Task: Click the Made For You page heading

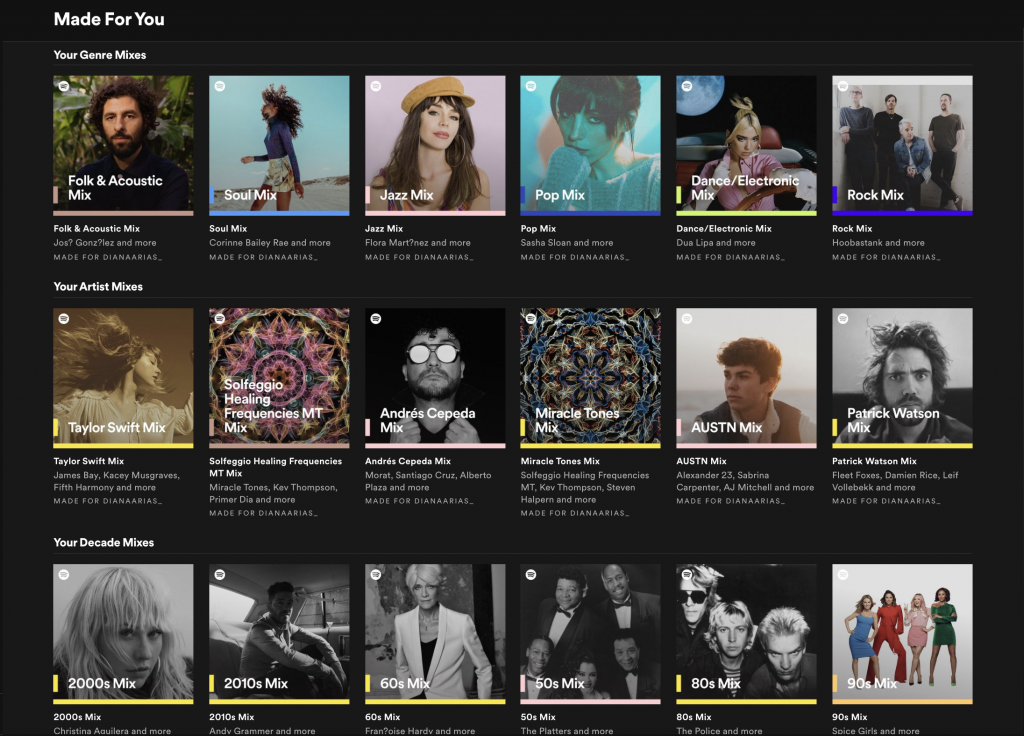Action: pos(109,19)
